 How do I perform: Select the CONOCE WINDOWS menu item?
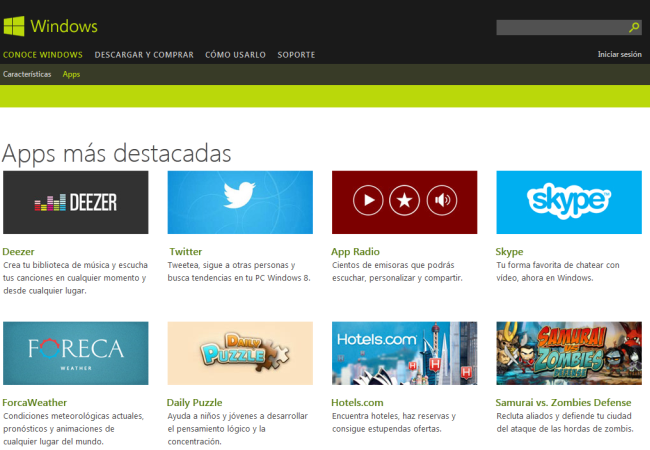pos(43,55)
